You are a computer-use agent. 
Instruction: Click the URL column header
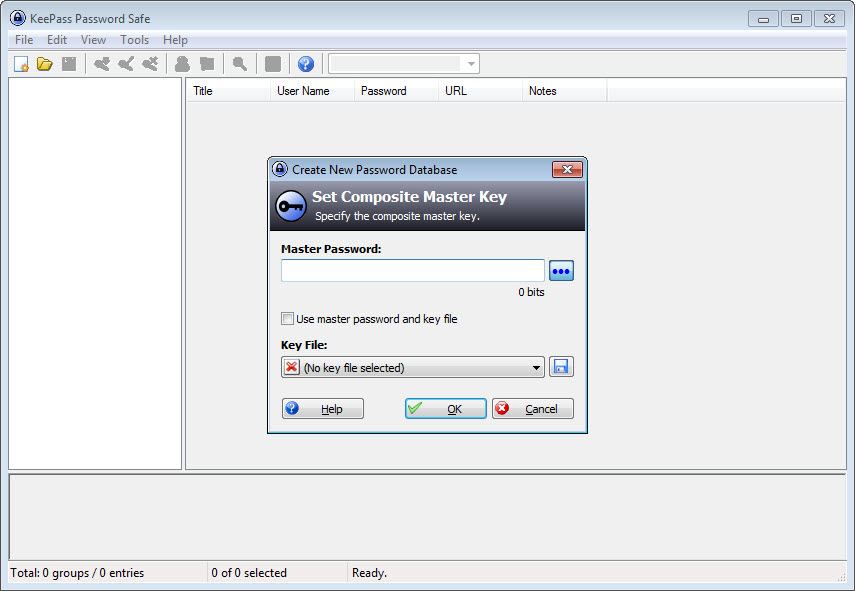pyautogui.click(x=480, y=91)
